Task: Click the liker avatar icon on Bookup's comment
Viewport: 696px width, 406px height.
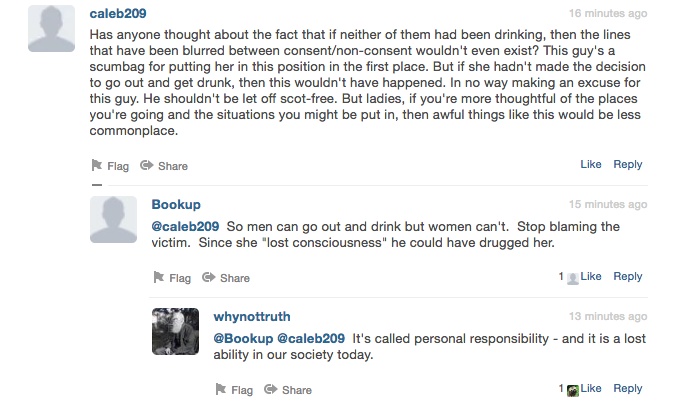Action: tap(573, 278)
